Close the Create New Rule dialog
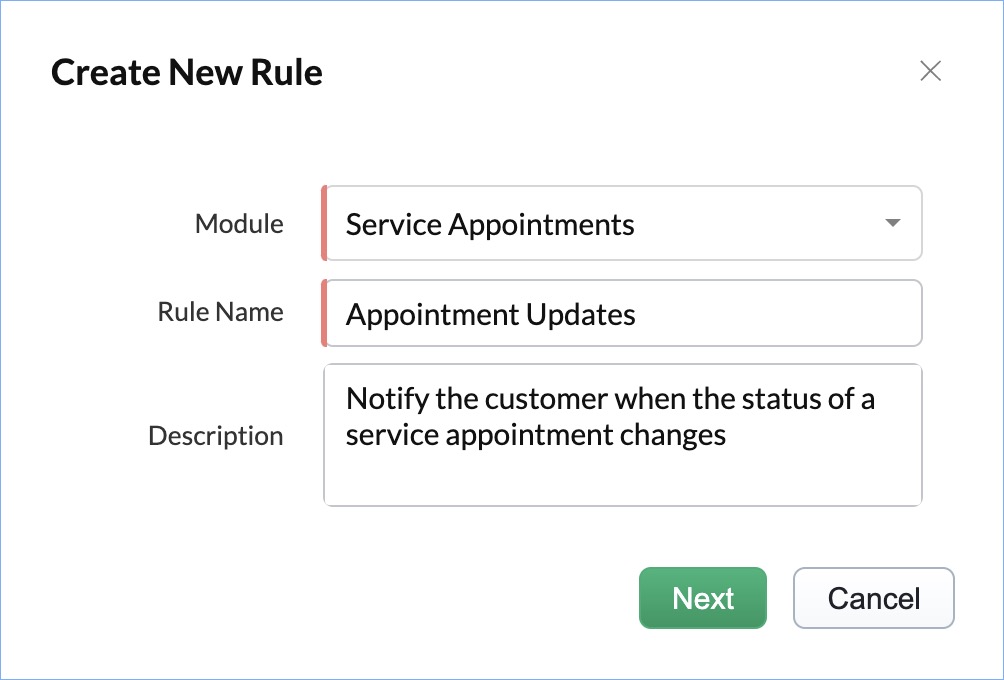Image resolution: width=1004 pixels, height=680 pixels. [930, 71]
